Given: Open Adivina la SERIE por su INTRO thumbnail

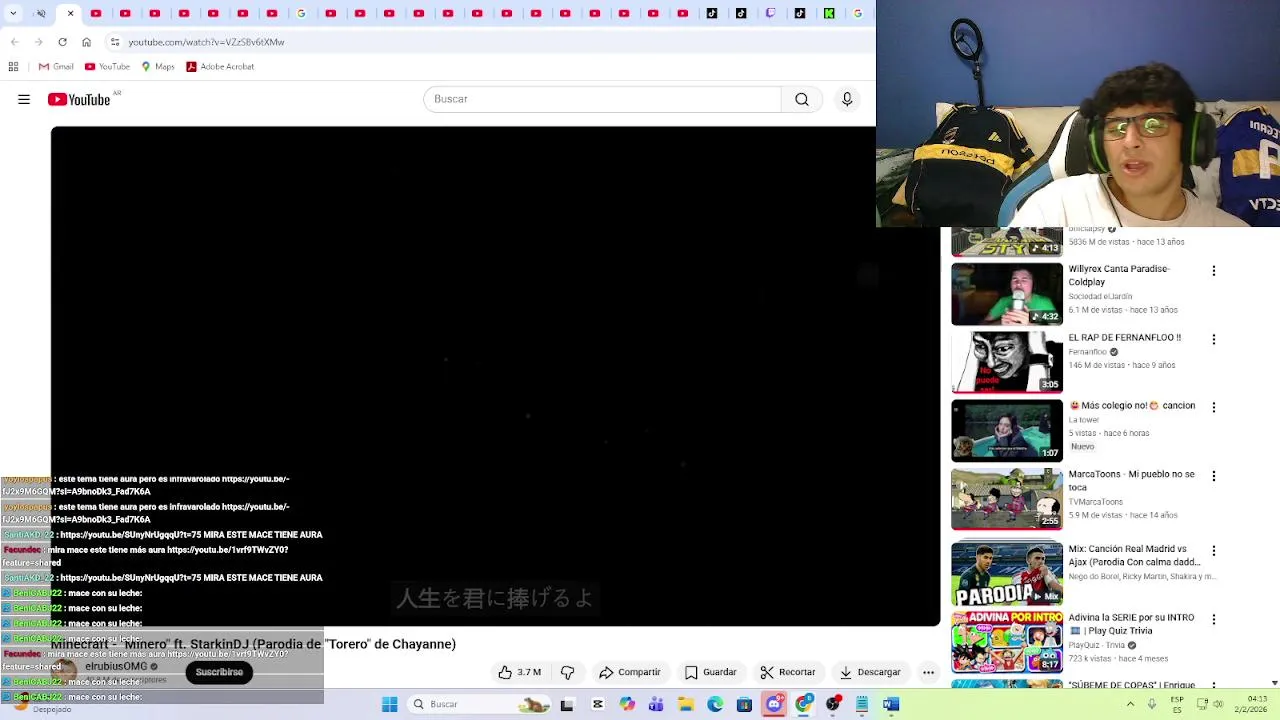Looking at the screenshot, I should pos(1007,642).
